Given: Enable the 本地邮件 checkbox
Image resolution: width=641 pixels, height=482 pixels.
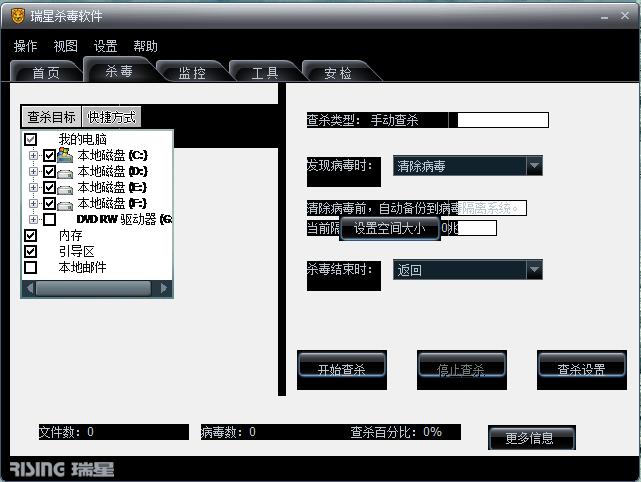Looking at the screenshot, I should coord(30,267).
